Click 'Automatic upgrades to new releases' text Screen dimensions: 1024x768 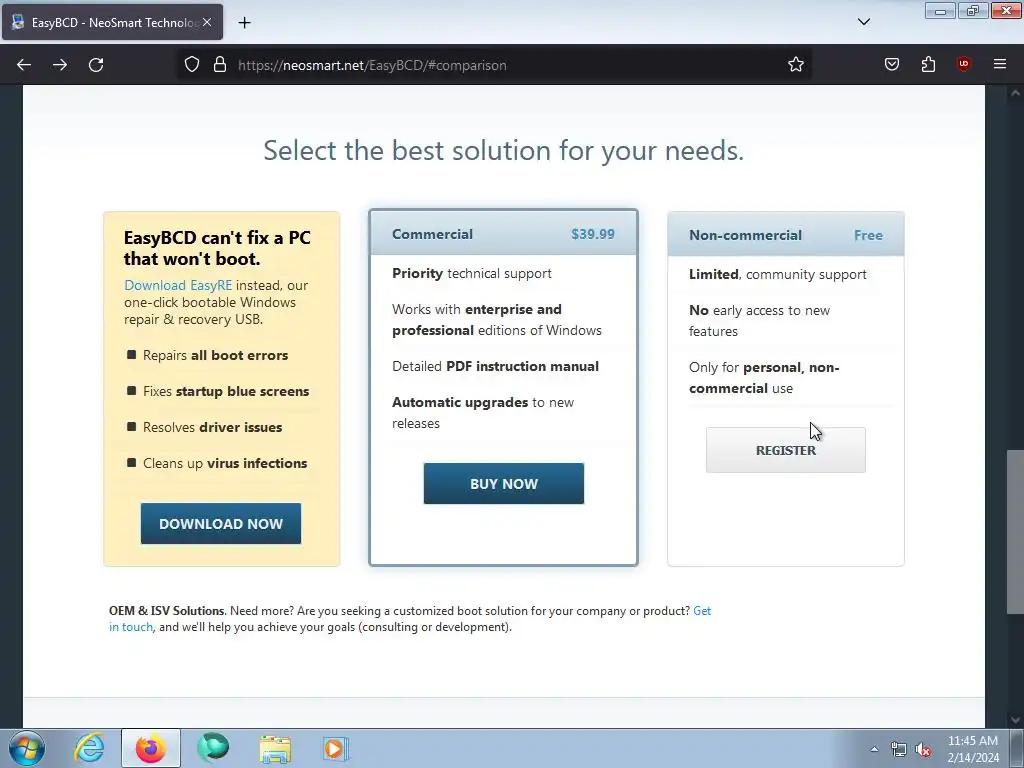coord(483,413)
